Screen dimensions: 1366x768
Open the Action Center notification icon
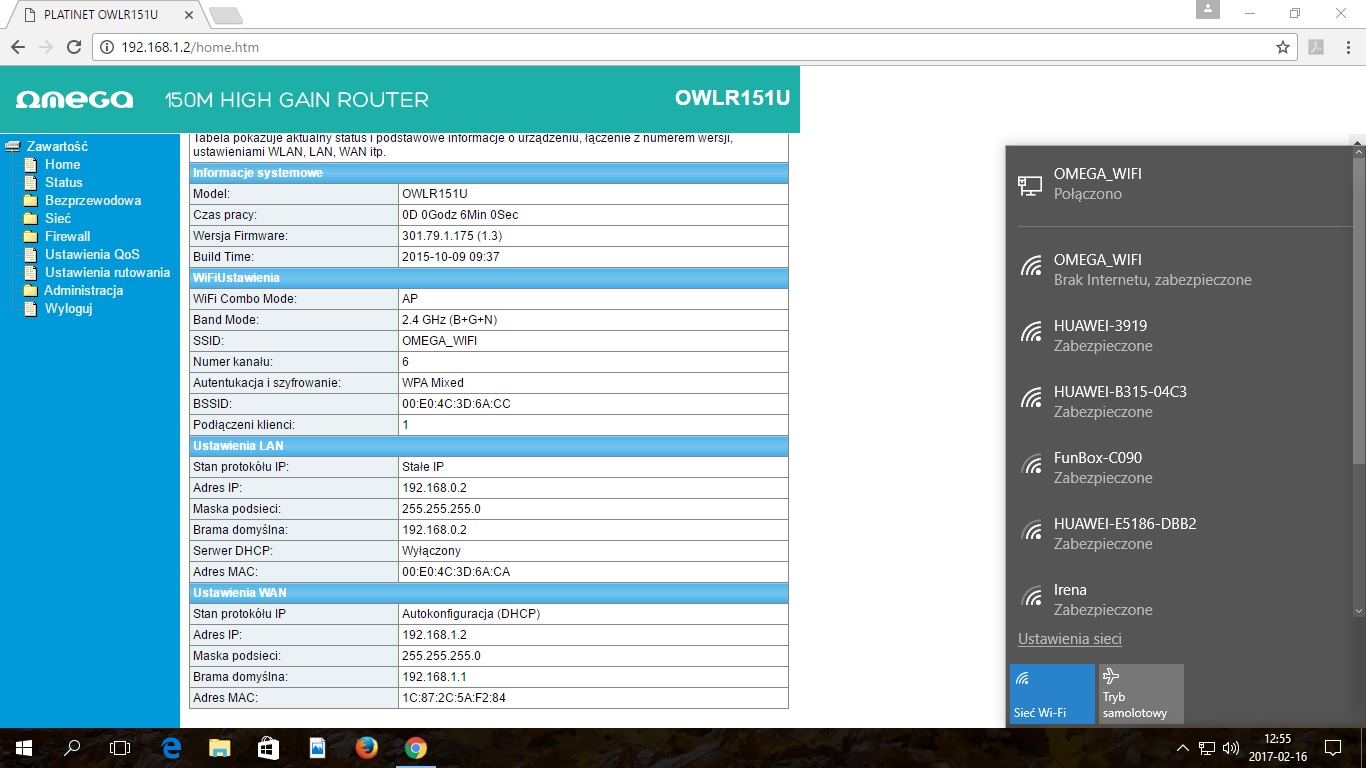(1332, 748)
